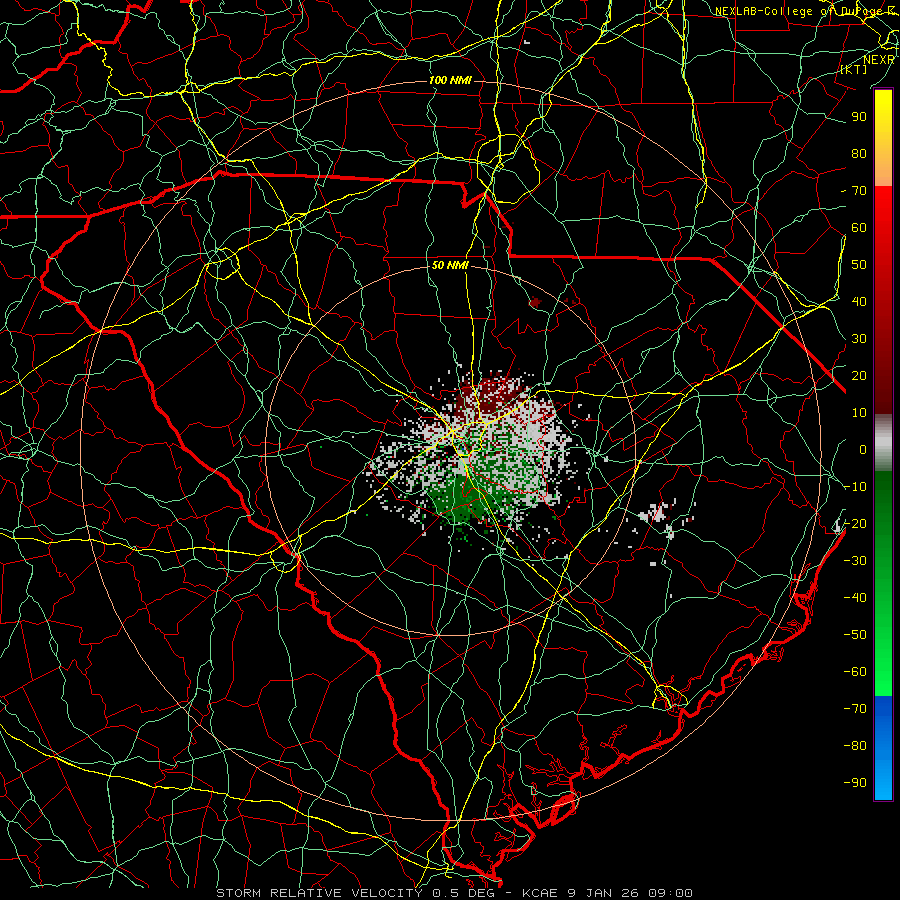Pick the blue segment of the color bar

[x=883, y=748]
